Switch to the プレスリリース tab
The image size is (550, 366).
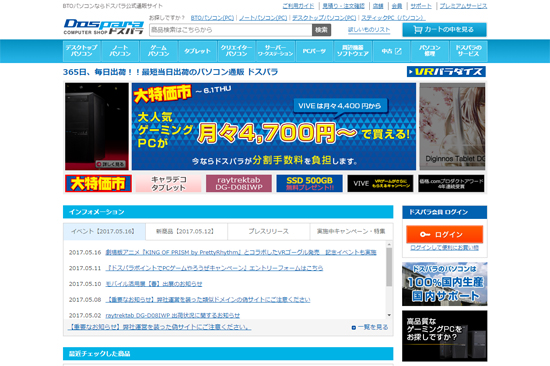point(268,232)
